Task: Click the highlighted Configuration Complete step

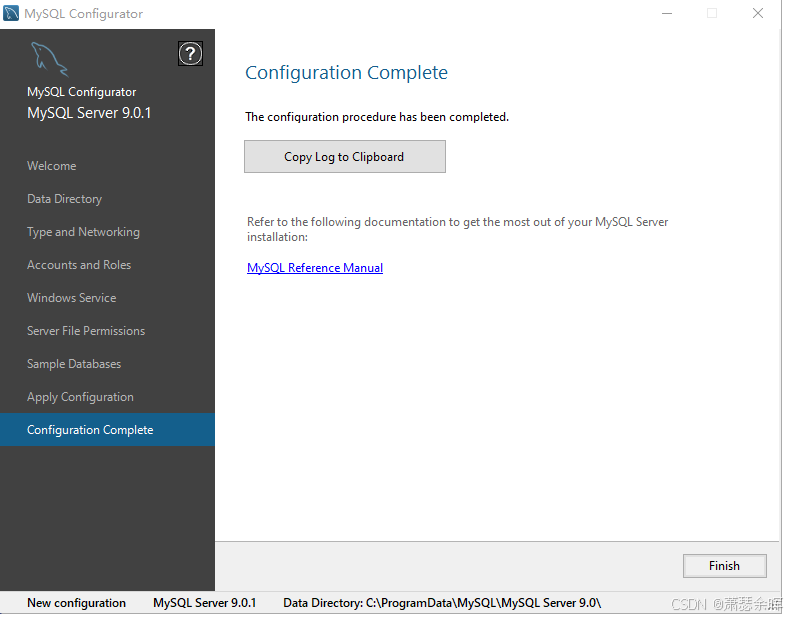Action: click(90, 430)
